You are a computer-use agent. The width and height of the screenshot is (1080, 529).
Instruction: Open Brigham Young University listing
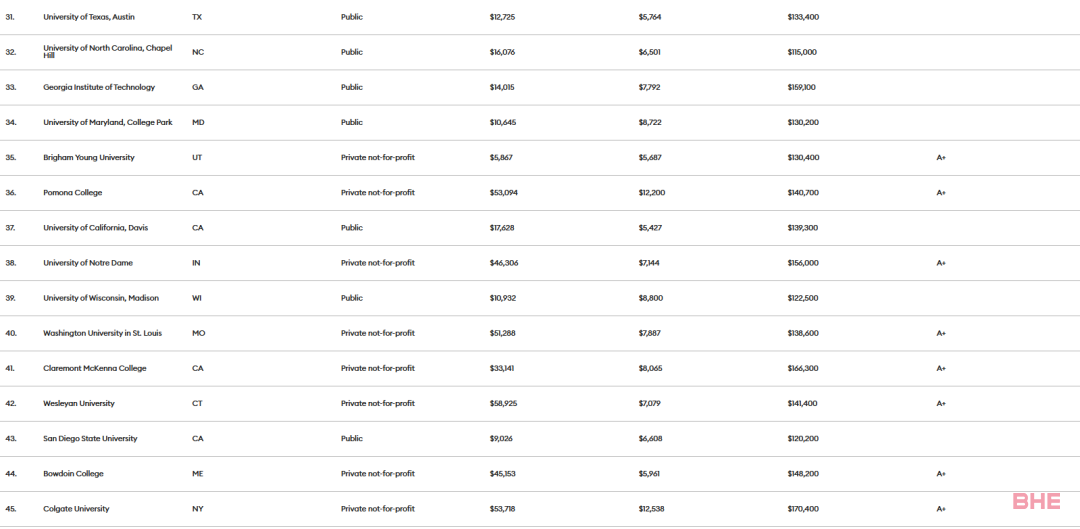pyautogui.click(x=89, y=158)
